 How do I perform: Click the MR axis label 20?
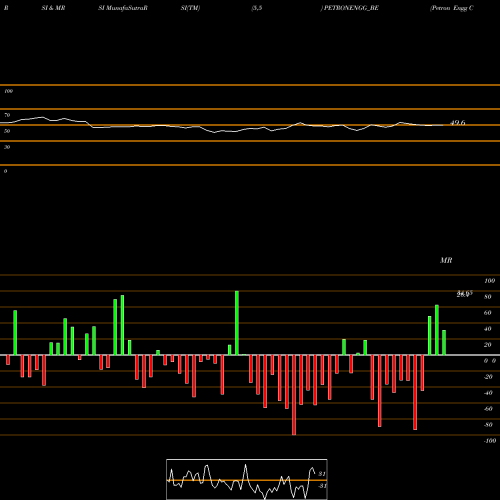point(488,345)
